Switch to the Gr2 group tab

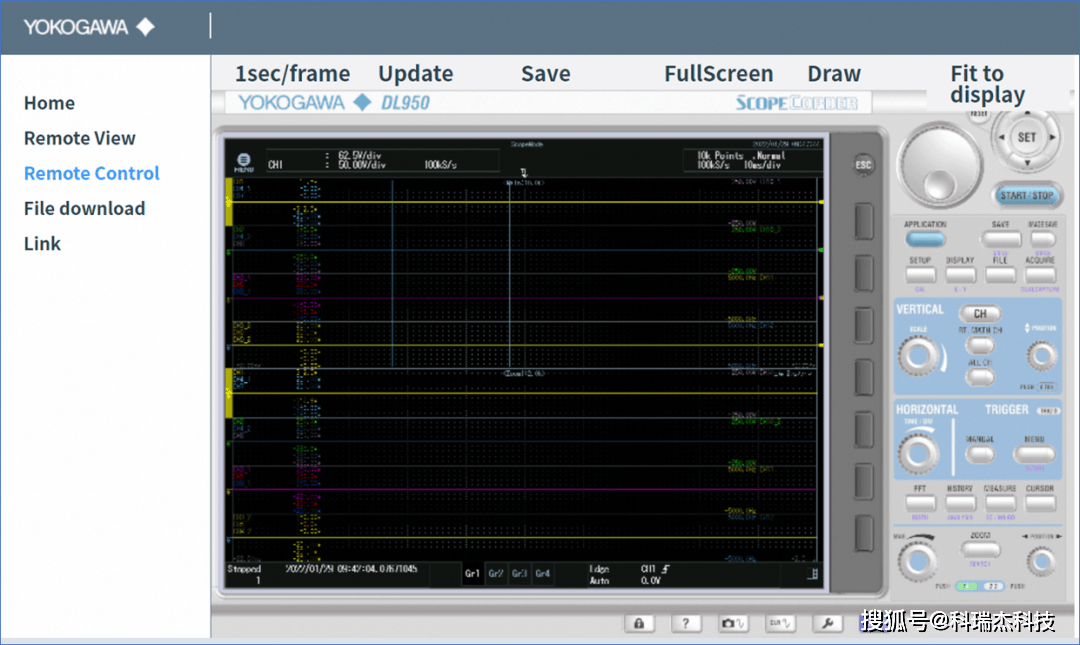[x=496, y=574]
